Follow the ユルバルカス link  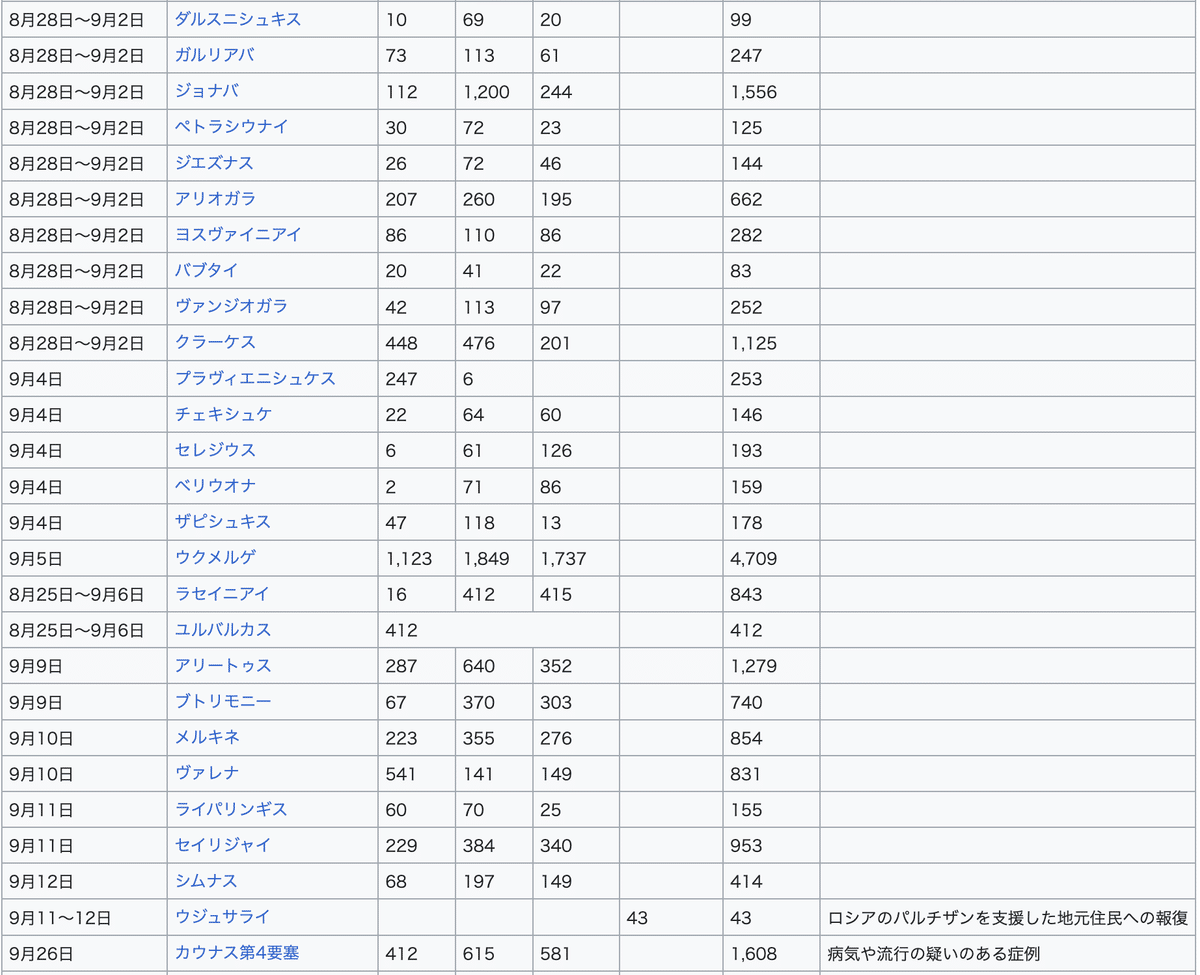click(222, 630)
